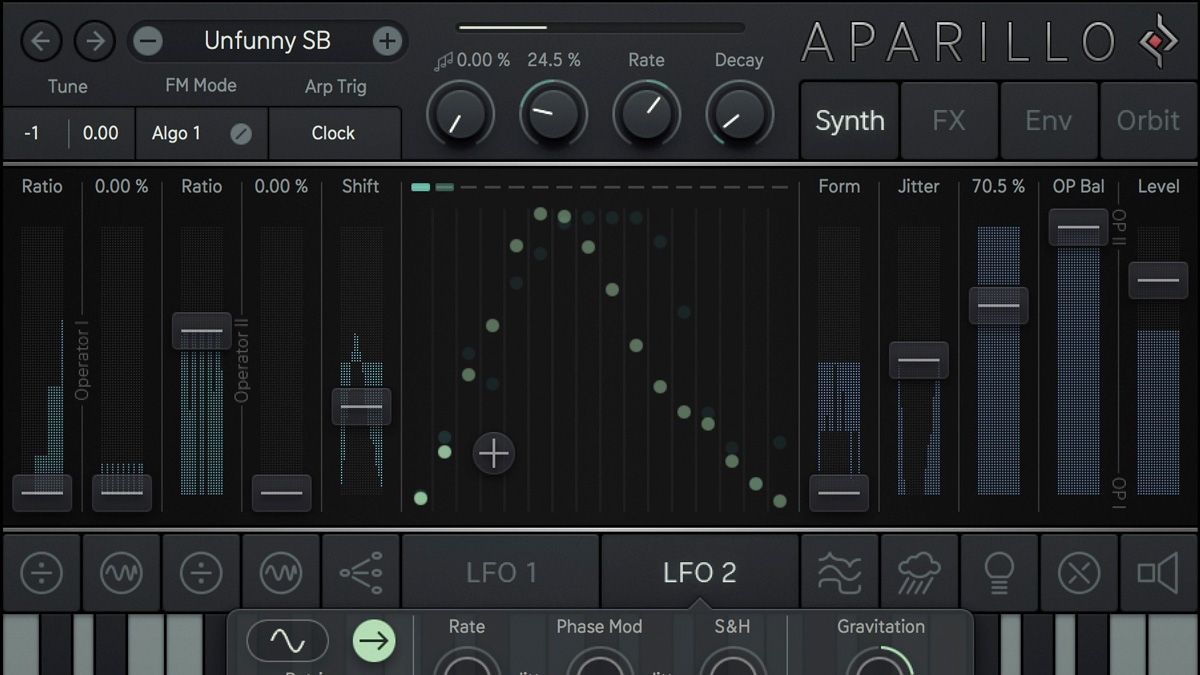Adjust the OP Bal slider handle
The image size is (1200, 675).
[1078, 228]
